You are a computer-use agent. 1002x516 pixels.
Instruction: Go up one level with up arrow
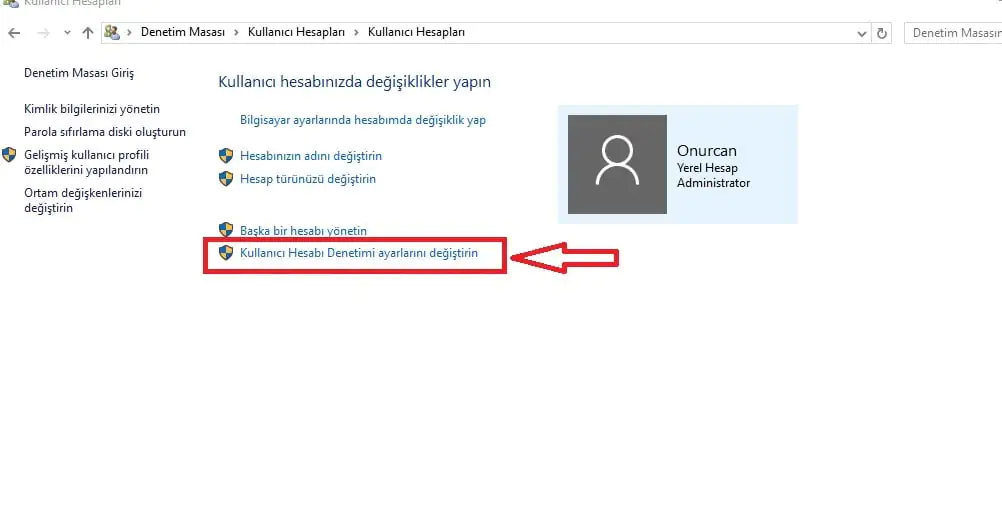[88, 33]
